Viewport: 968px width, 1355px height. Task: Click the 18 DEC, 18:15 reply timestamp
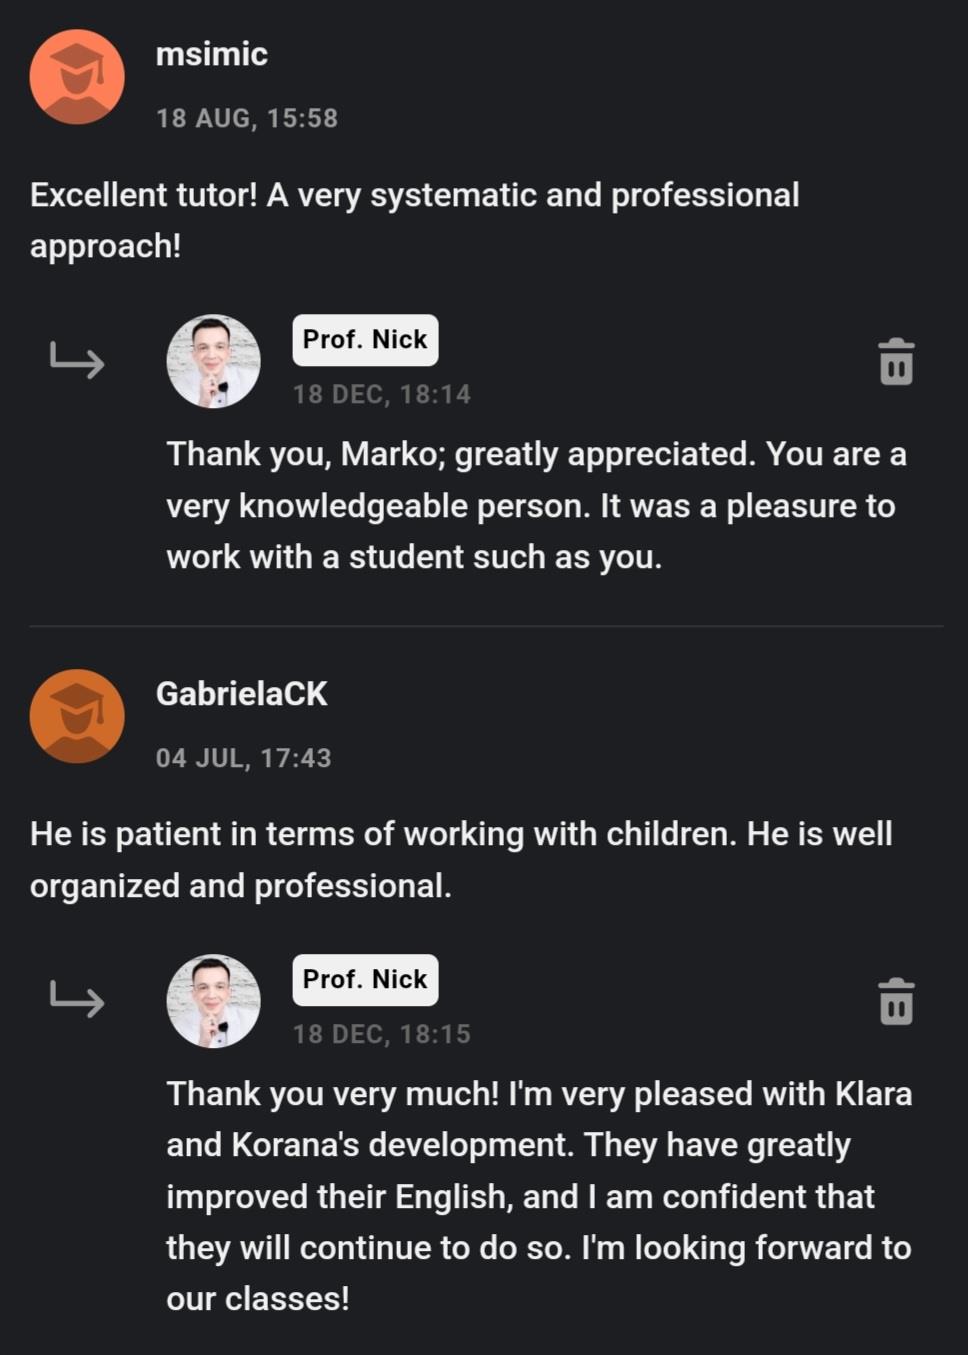point(381,1034)
